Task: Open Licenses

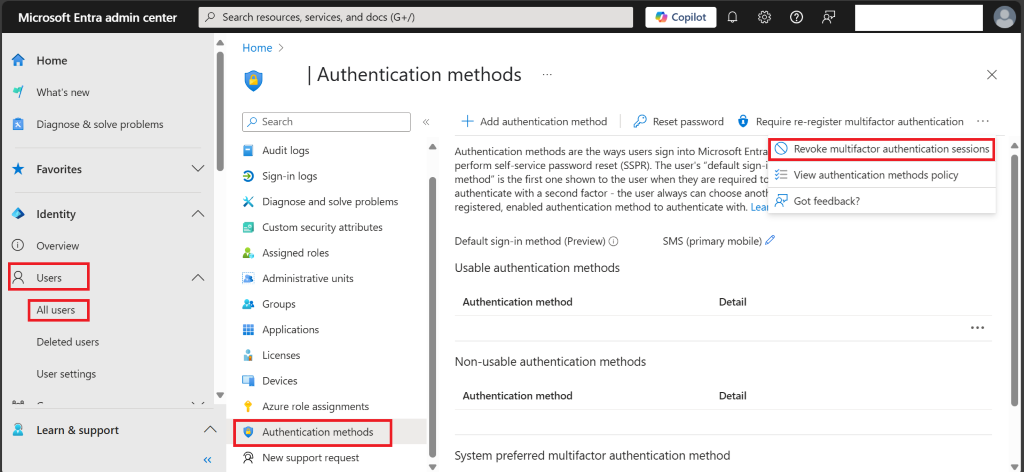Action: pyautogui.click(x=281, y=355)
